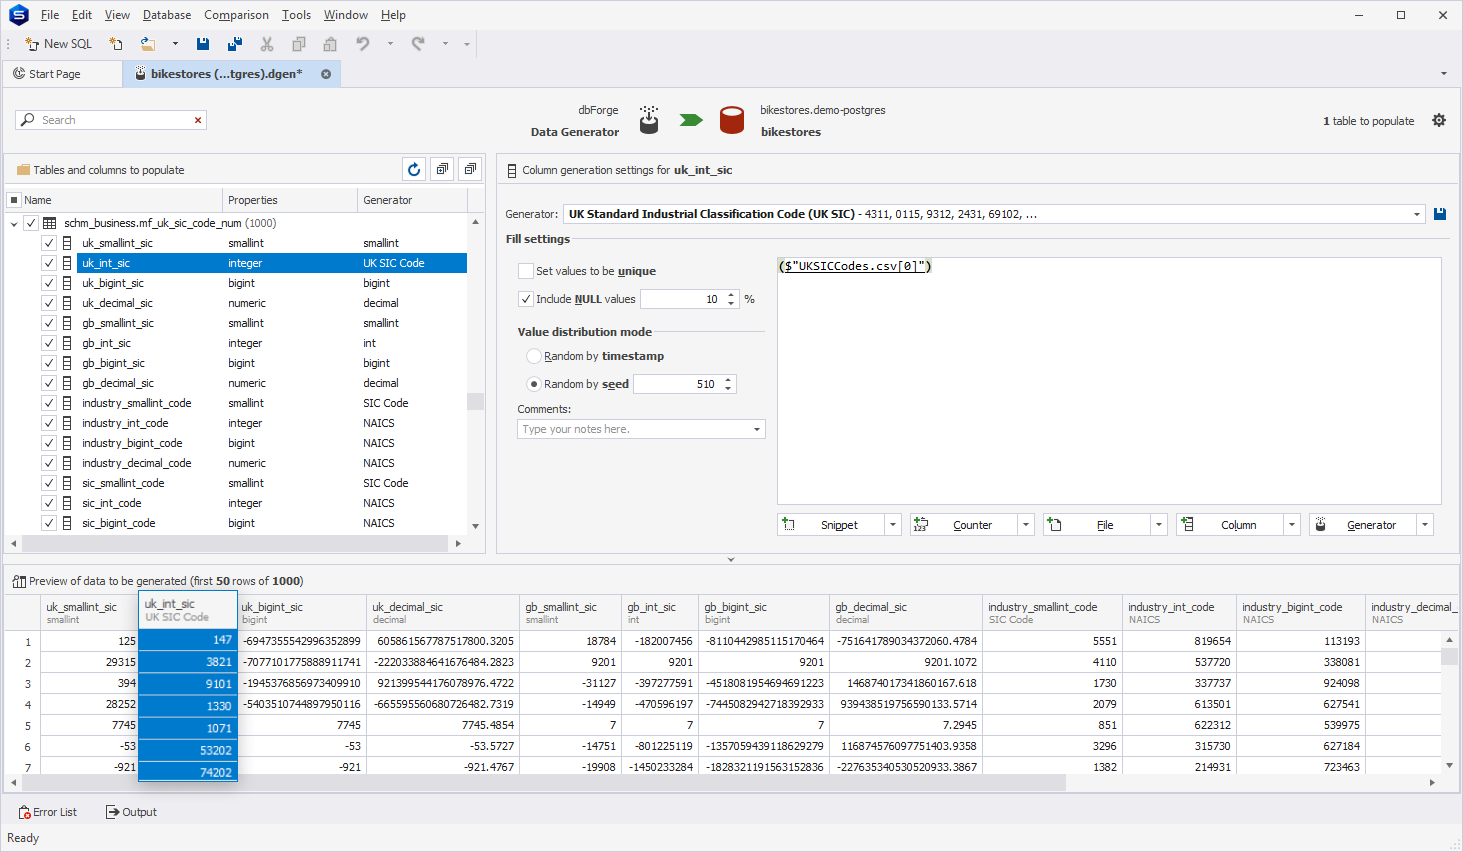Screen dimensions: 1463x852
Task: Click the green populate arrow icon
Action: pyautogui.click(x=691, y=120)
